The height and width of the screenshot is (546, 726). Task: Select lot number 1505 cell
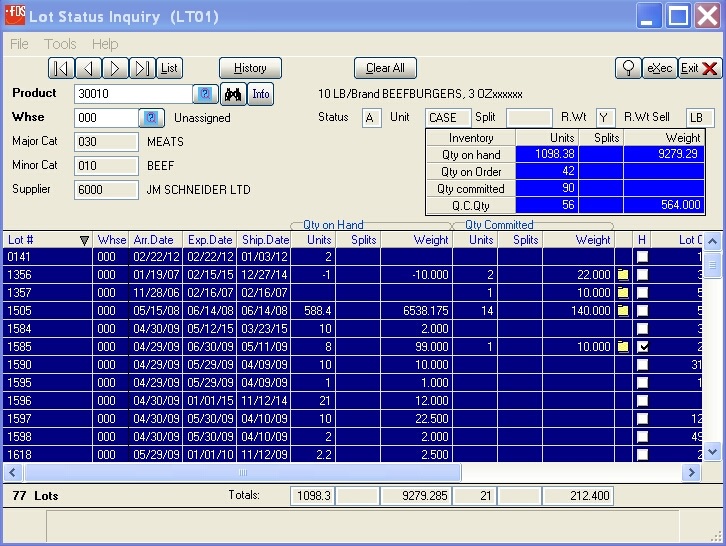pyautogui.click(x=48, y=311)
